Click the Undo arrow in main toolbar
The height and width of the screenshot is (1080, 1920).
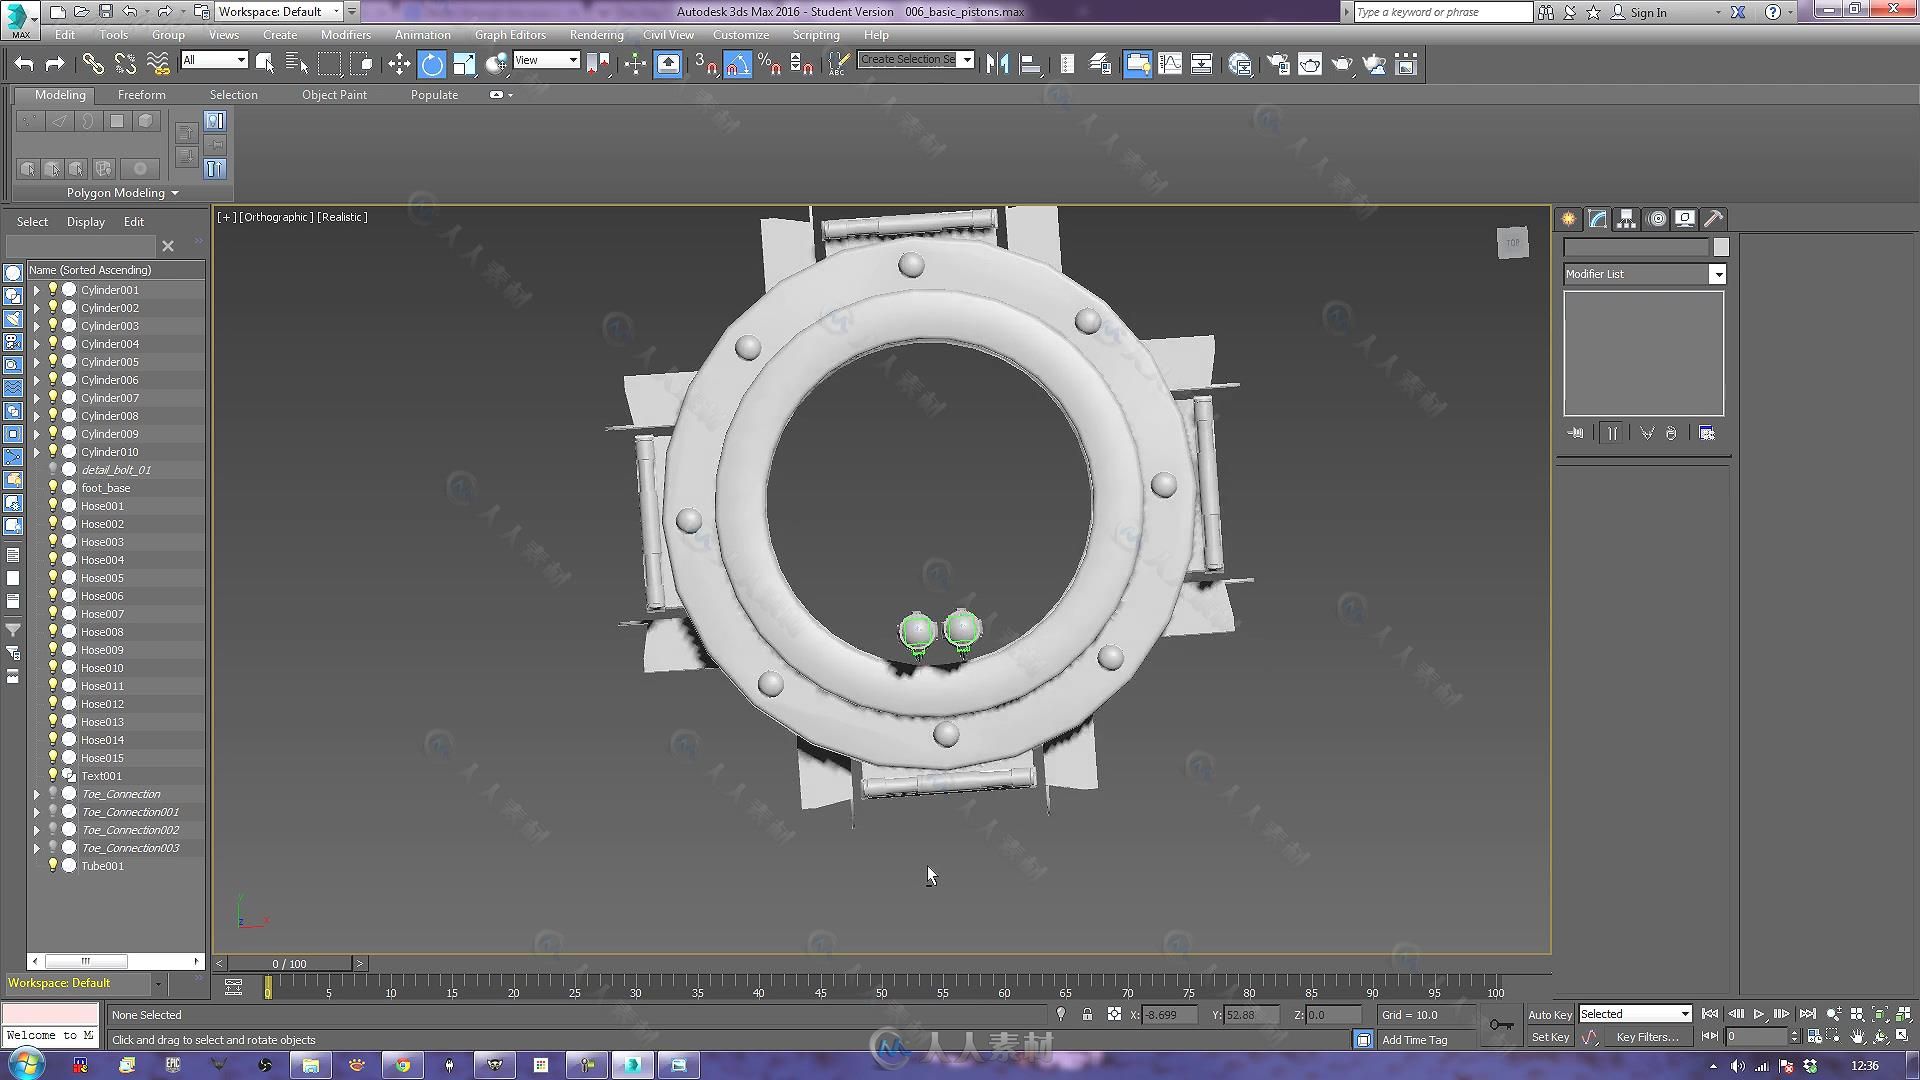click(24, 64)
